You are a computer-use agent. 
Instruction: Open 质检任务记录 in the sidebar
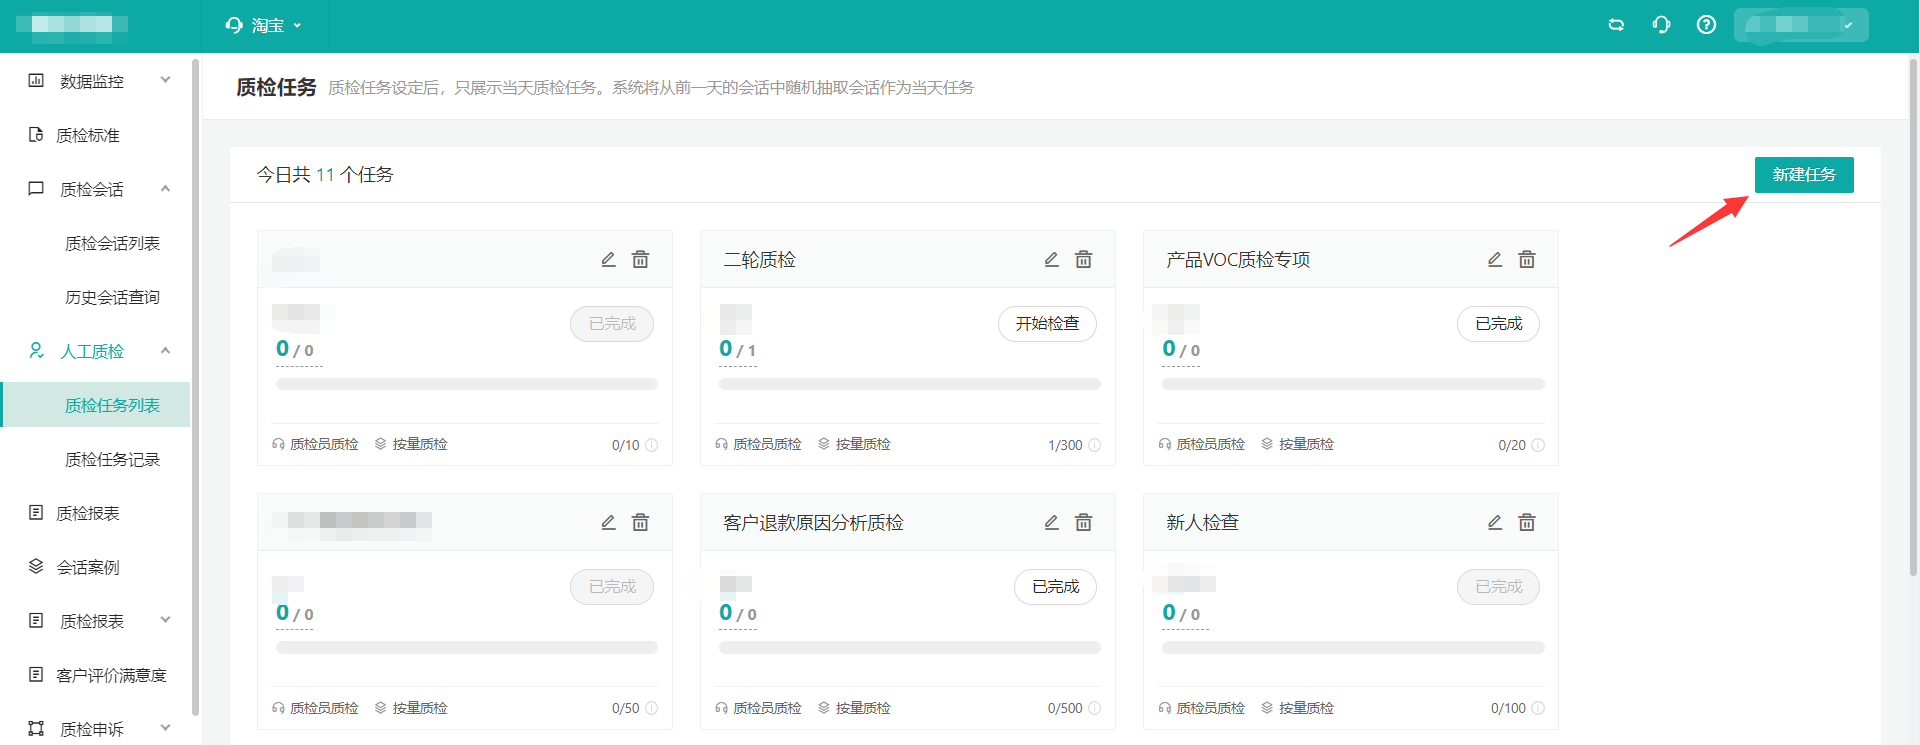[112, 459]
